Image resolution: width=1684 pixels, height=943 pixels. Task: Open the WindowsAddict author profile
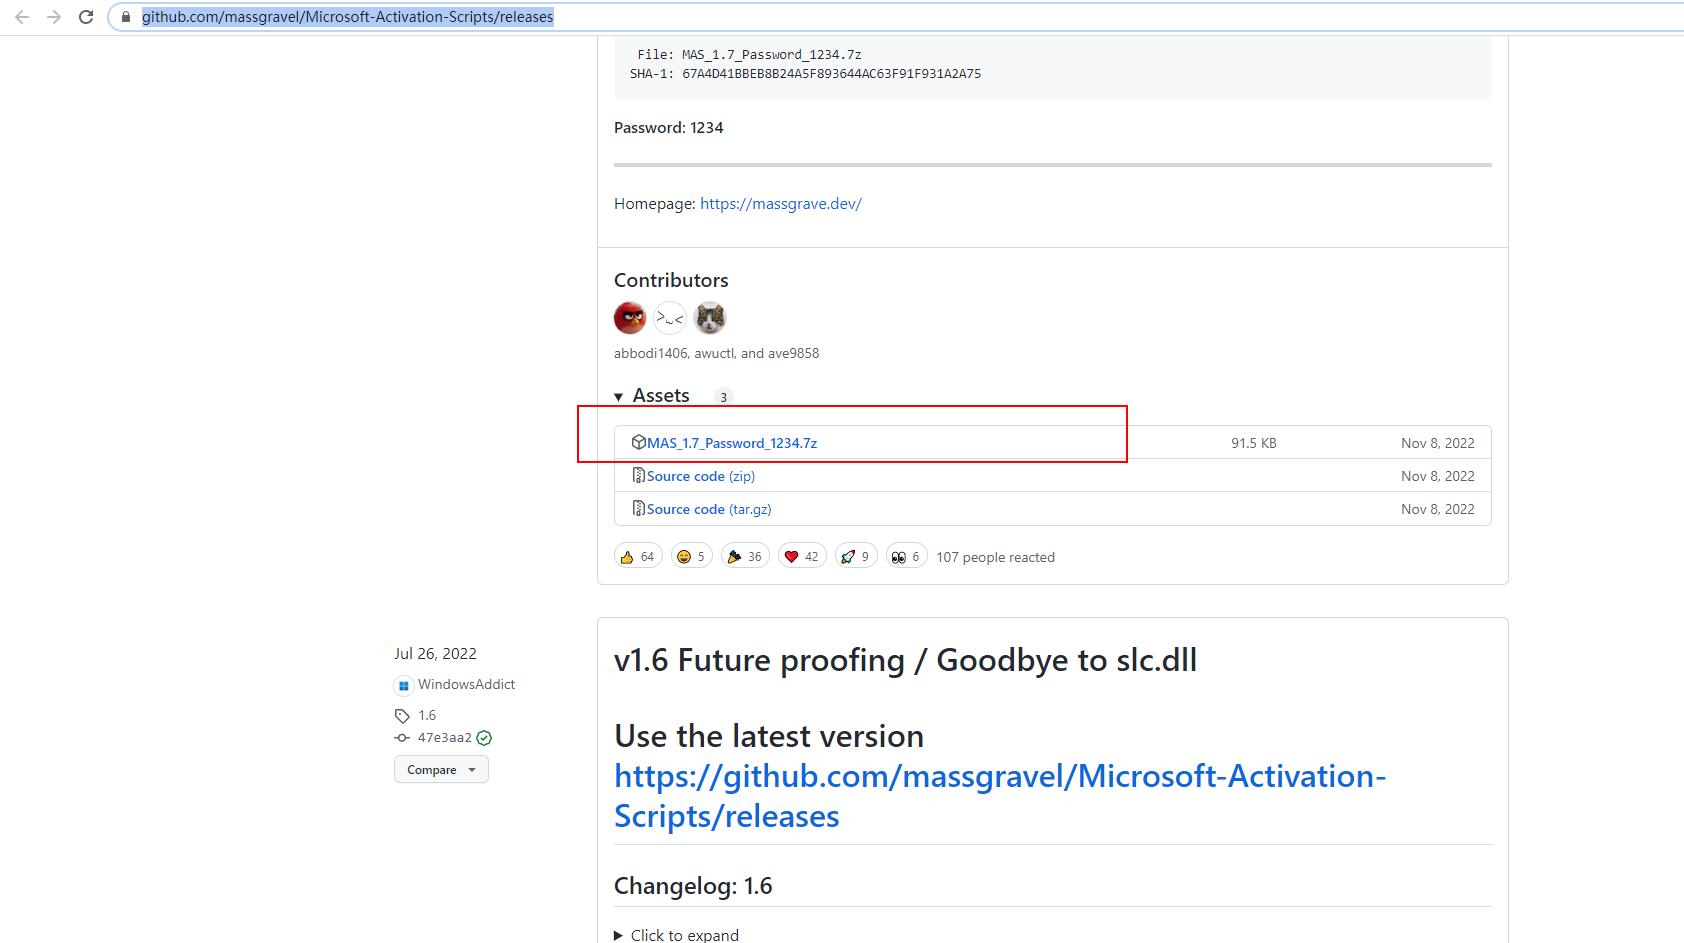466,684
